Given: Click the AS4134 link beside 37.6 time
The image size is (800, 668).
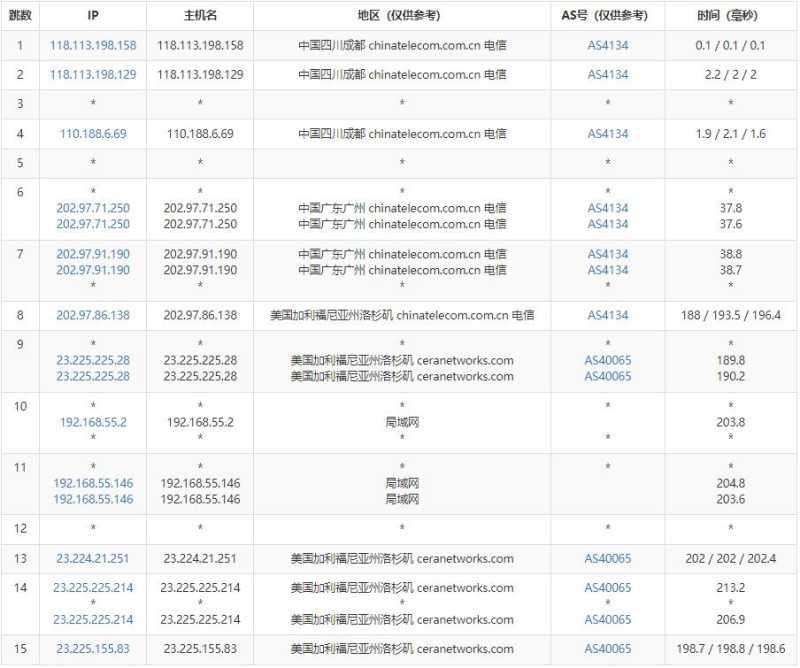Looking at the screenshot, I should pyautogui.click(x=608, y=224).
